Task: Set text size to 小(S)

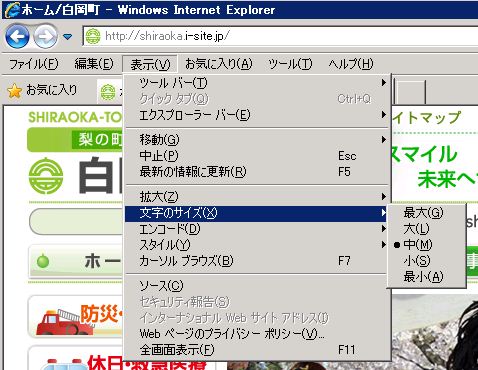Action: pyautogui.click(x=427, y=261)
